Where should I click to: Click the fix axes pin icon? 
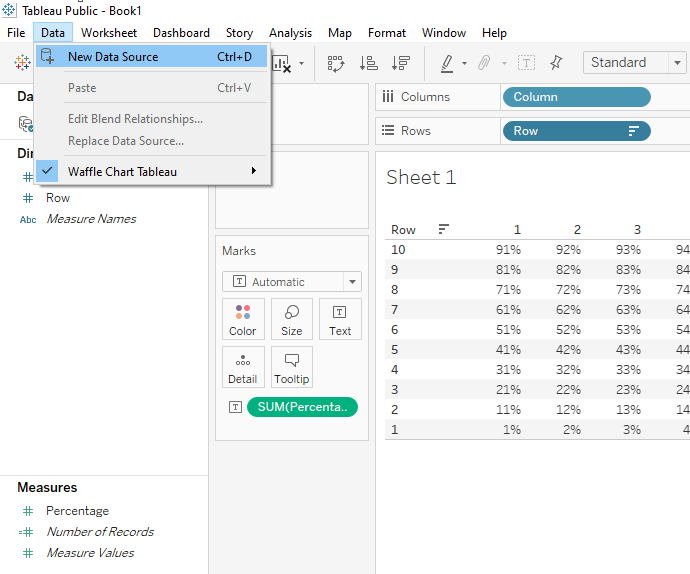pos(556,63)
